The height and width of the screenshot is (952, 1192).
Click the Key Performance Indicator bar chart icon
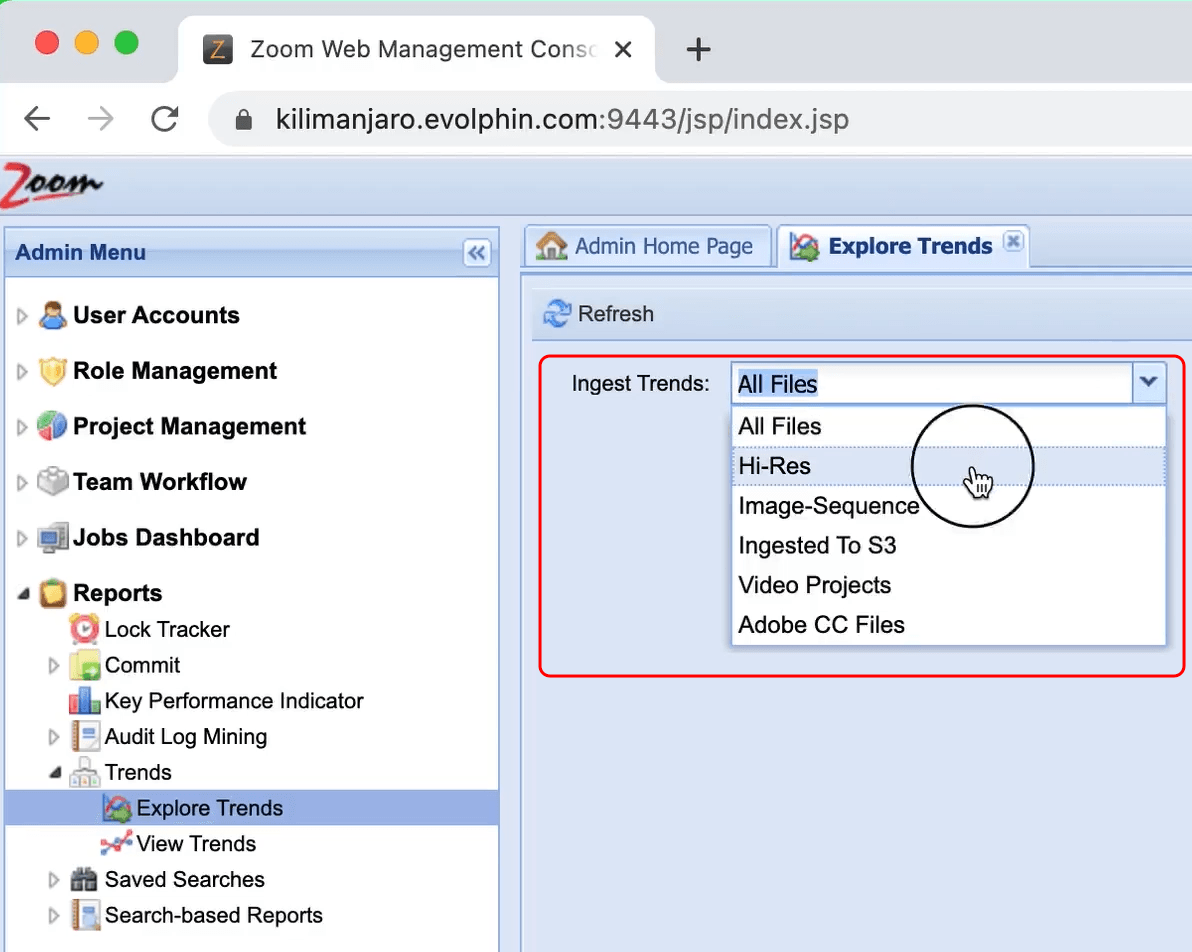click(x=84, y=700)
